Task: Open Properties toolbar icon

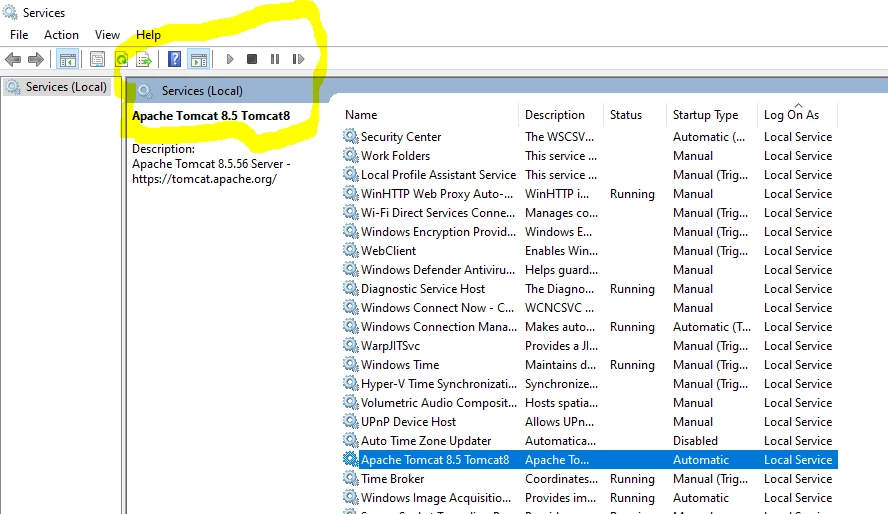Action: 97,59
